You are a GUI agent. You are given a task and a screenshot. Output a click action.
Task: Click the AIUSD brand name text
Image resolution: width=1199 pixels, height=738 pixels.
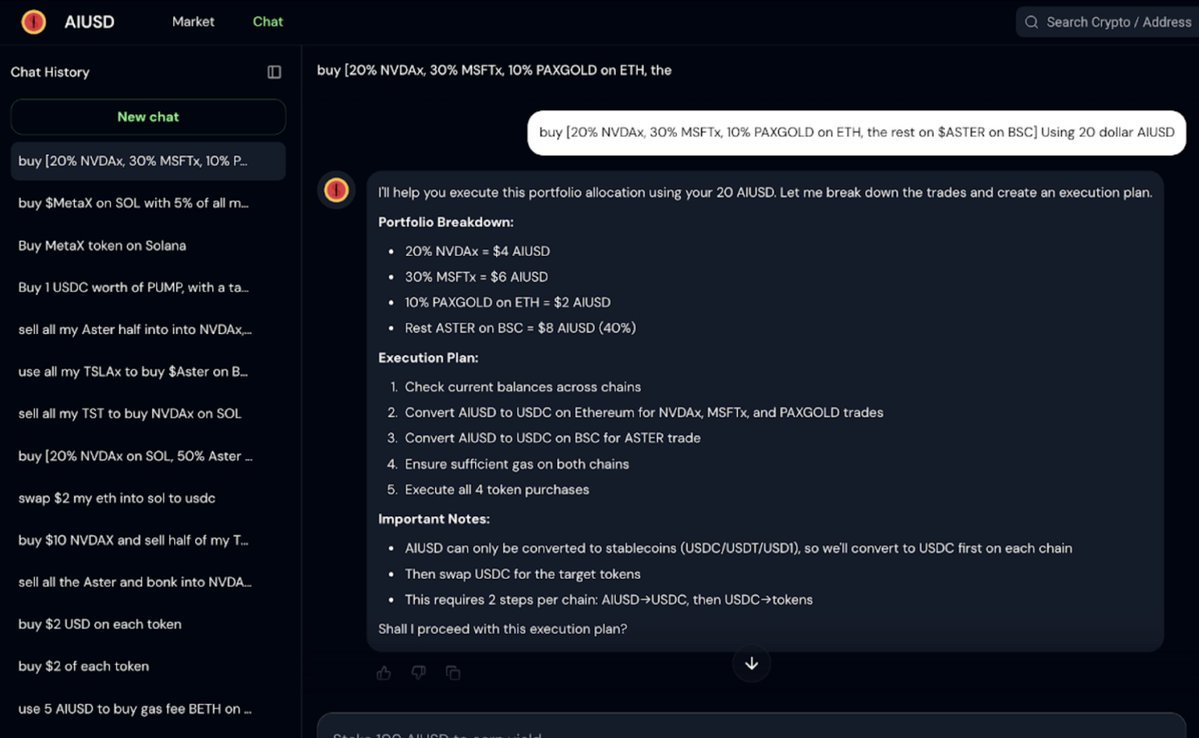[x=89, y=22]
